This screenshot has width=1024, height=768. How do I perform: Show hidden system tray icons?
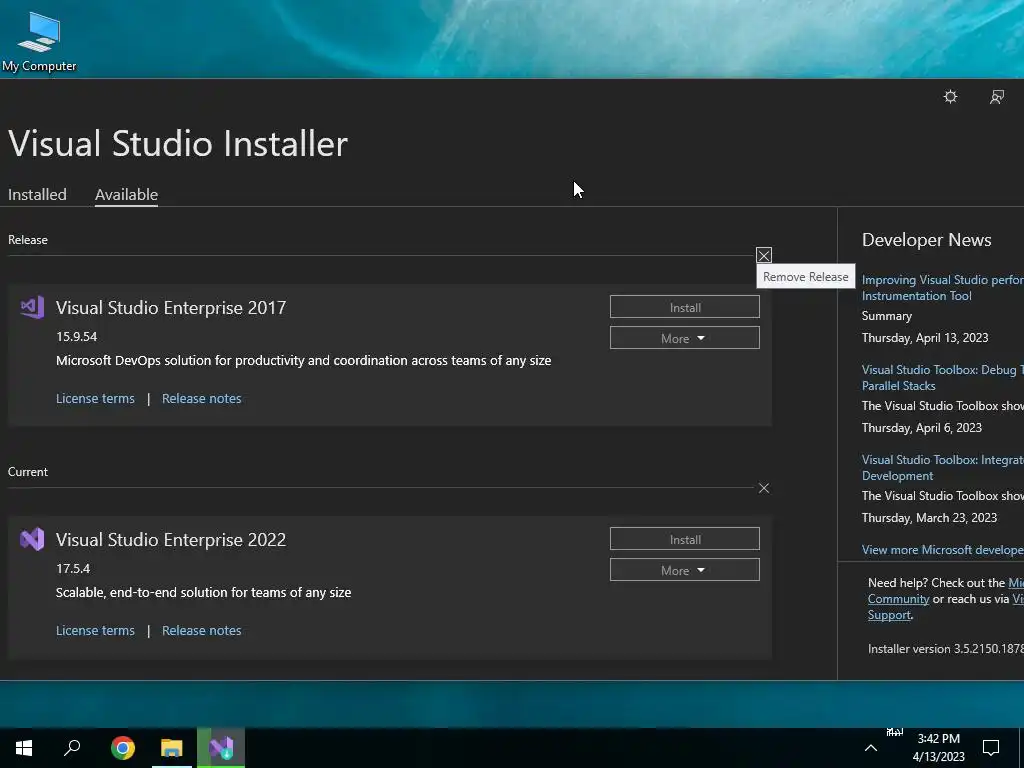click(871, 748)
